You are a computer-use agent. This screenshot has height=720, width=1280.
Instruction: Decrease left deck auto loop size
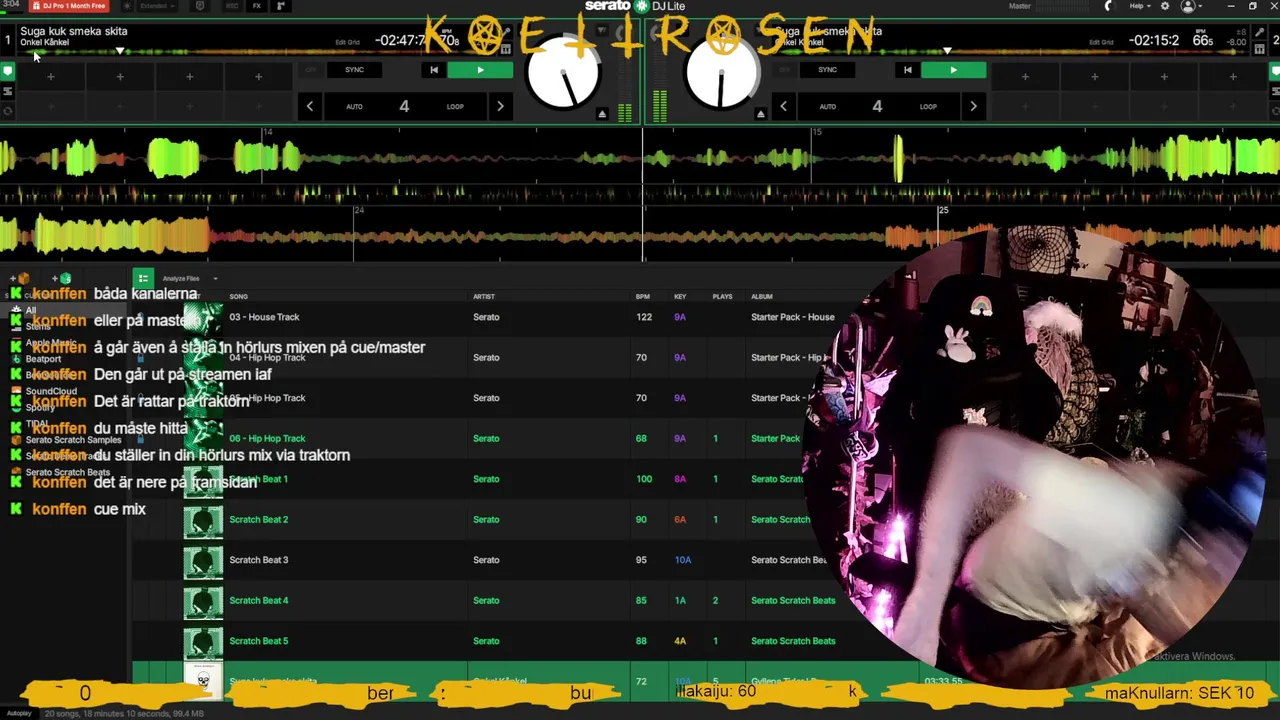coord(309,106)
